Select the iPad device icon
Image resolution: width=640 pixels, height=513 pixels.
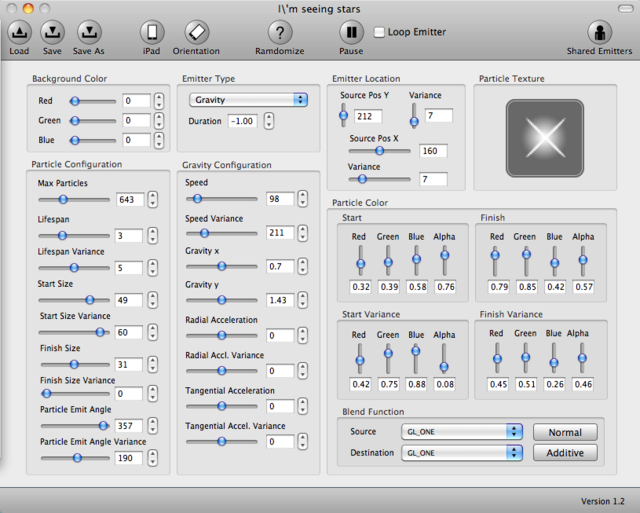(152, 32)
